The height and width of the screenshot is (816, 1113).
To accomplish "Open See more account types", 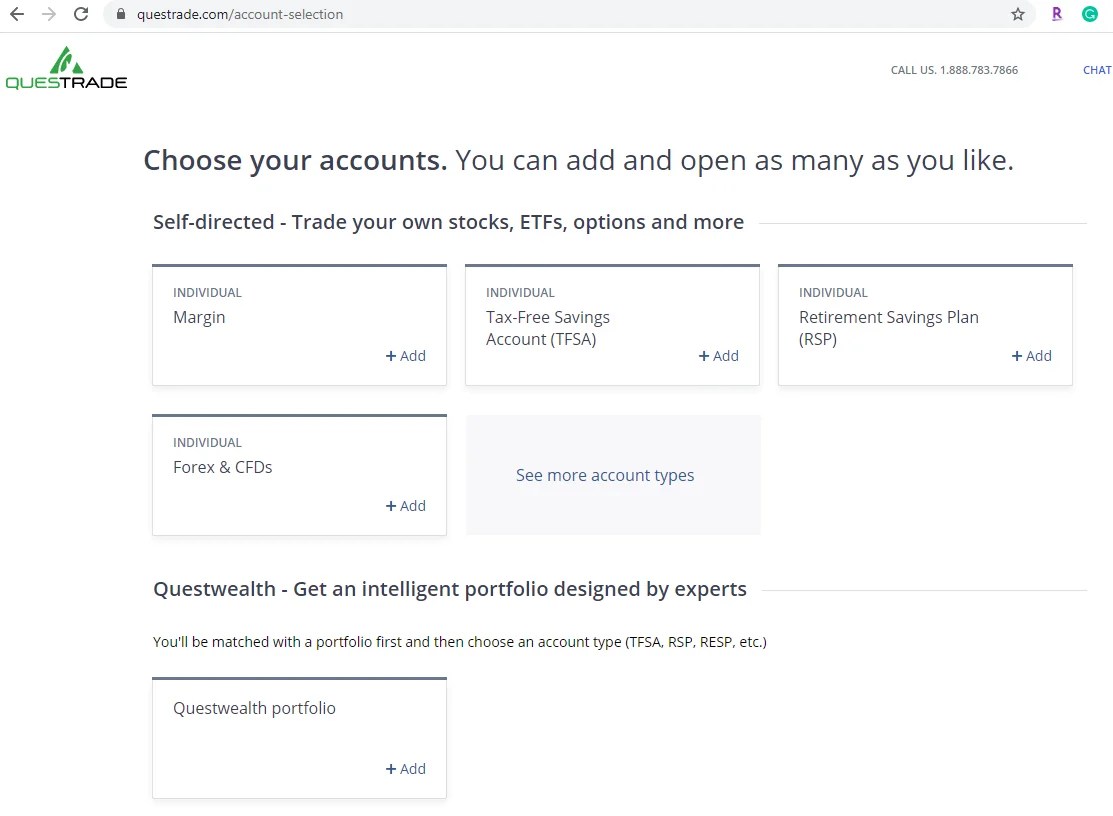I will pos(605,475).
